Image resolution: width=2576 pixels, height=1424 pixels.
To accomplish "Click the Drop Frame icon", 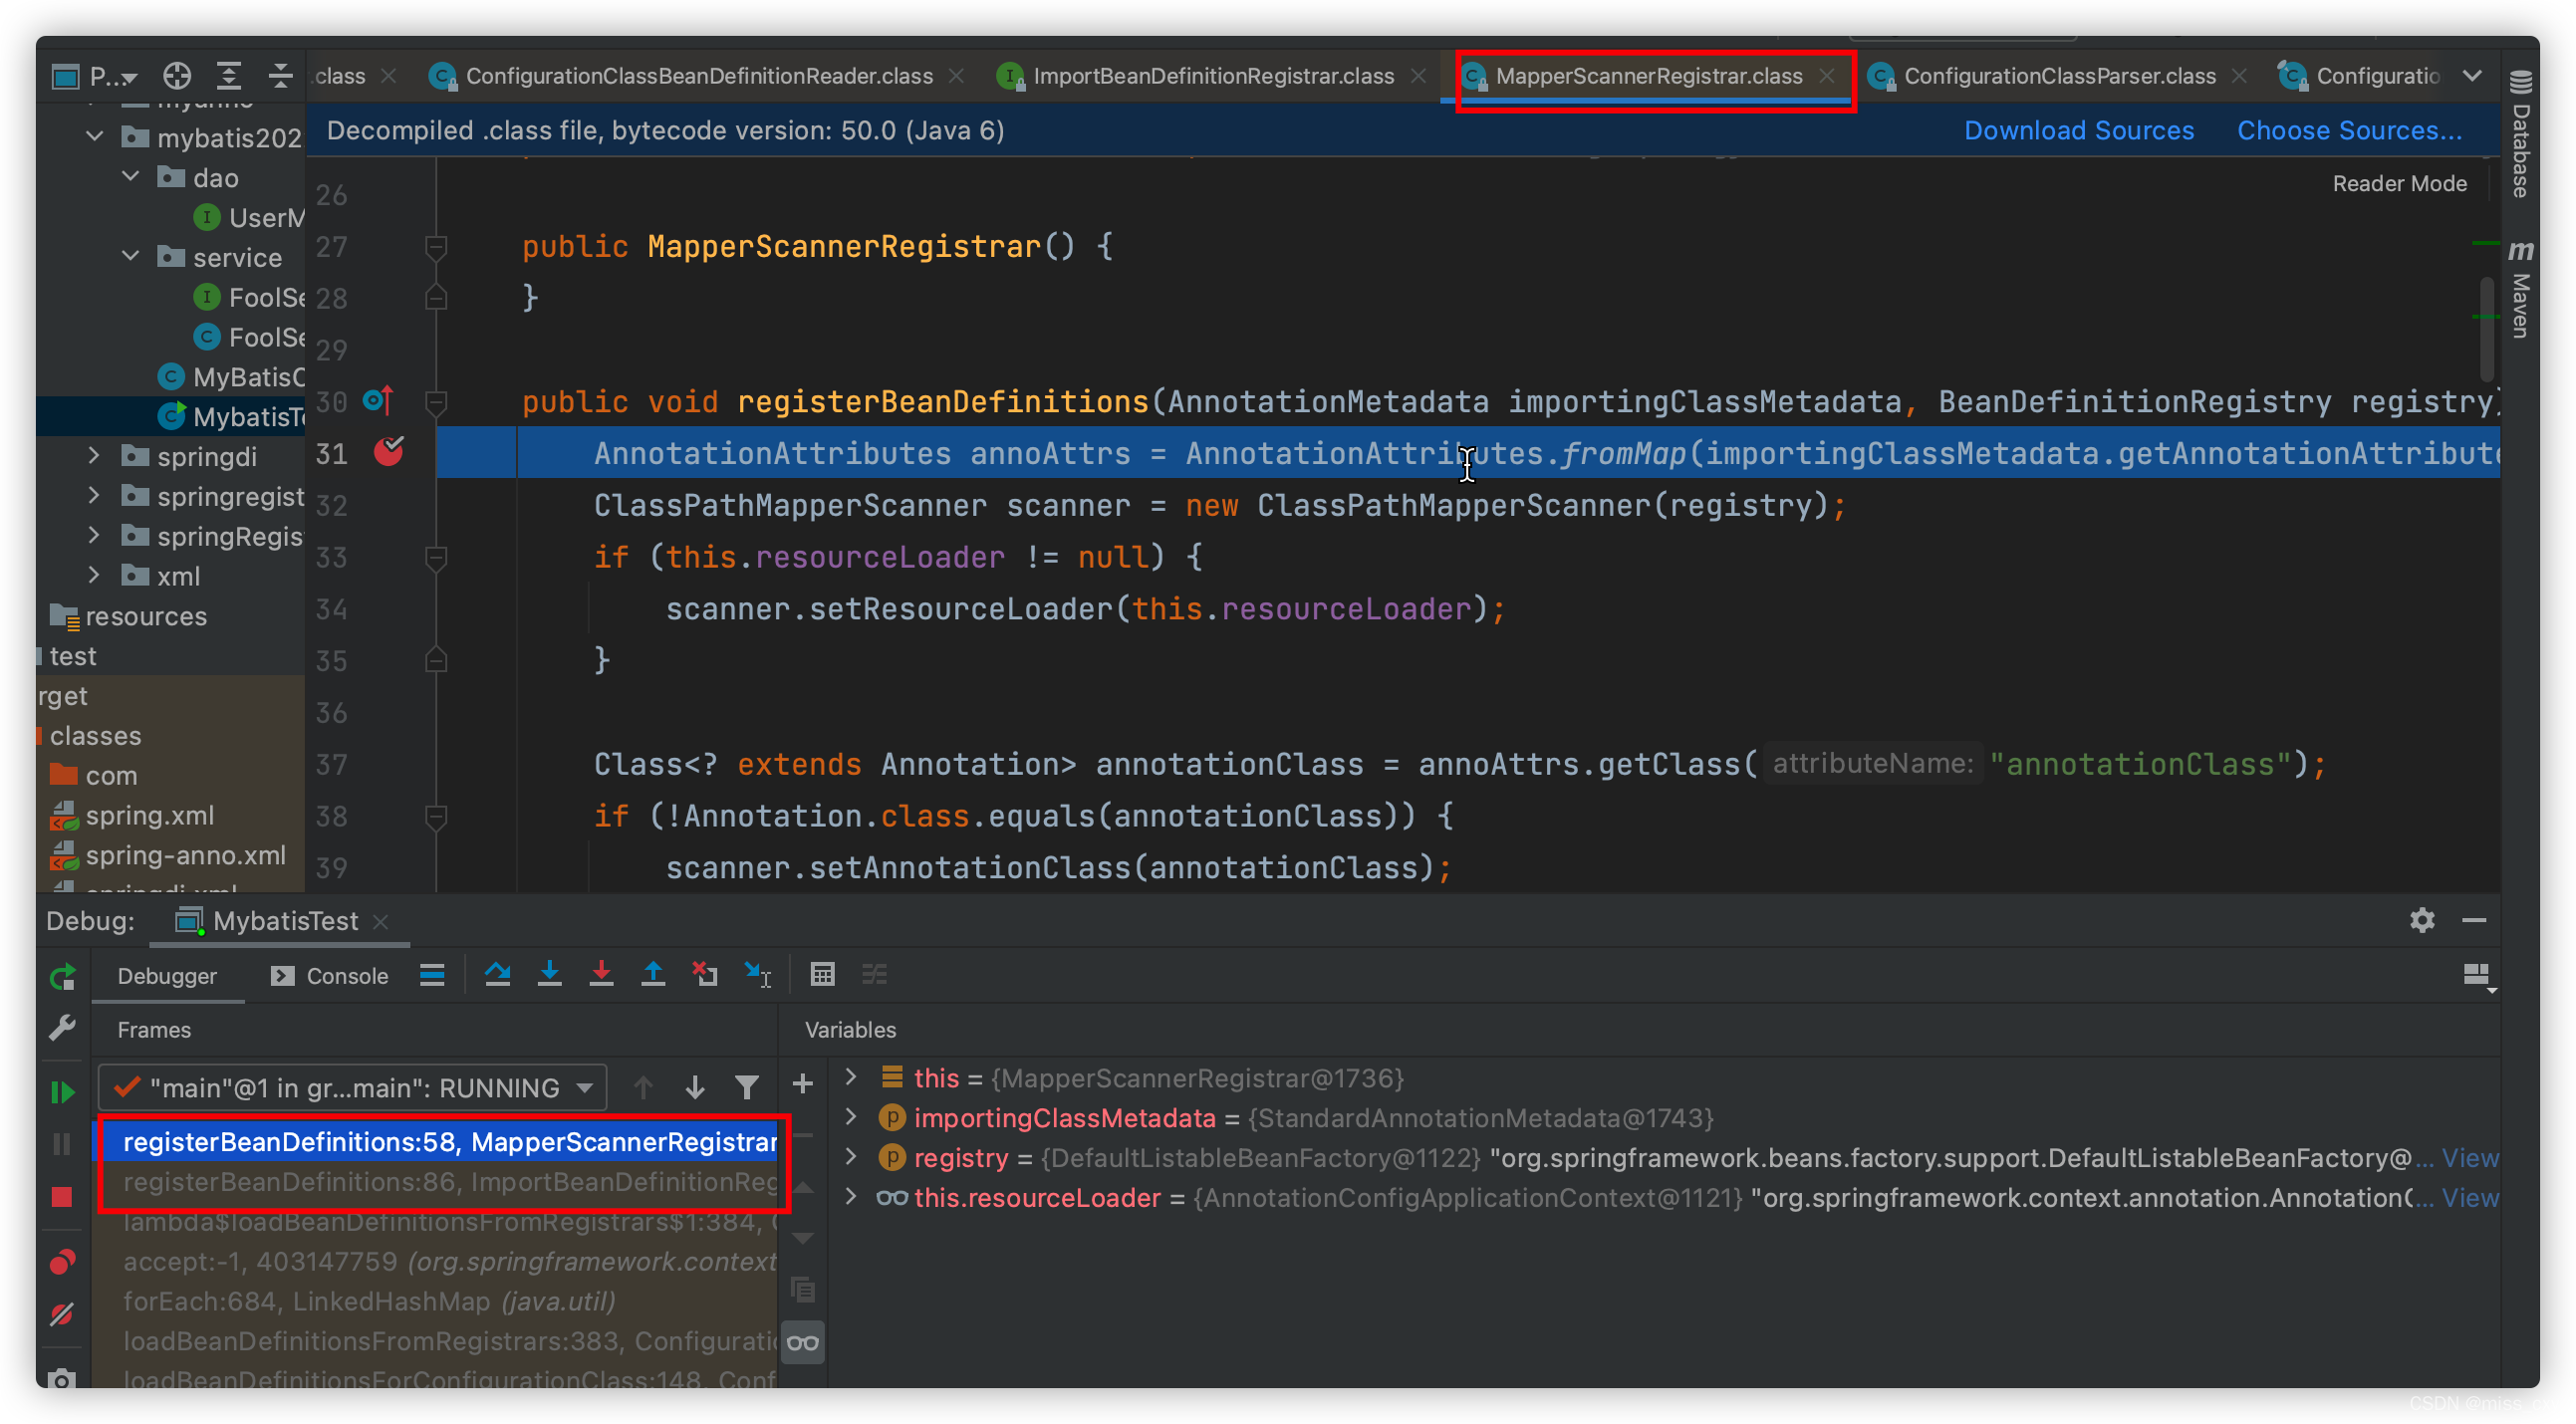I will coord(705,974).
